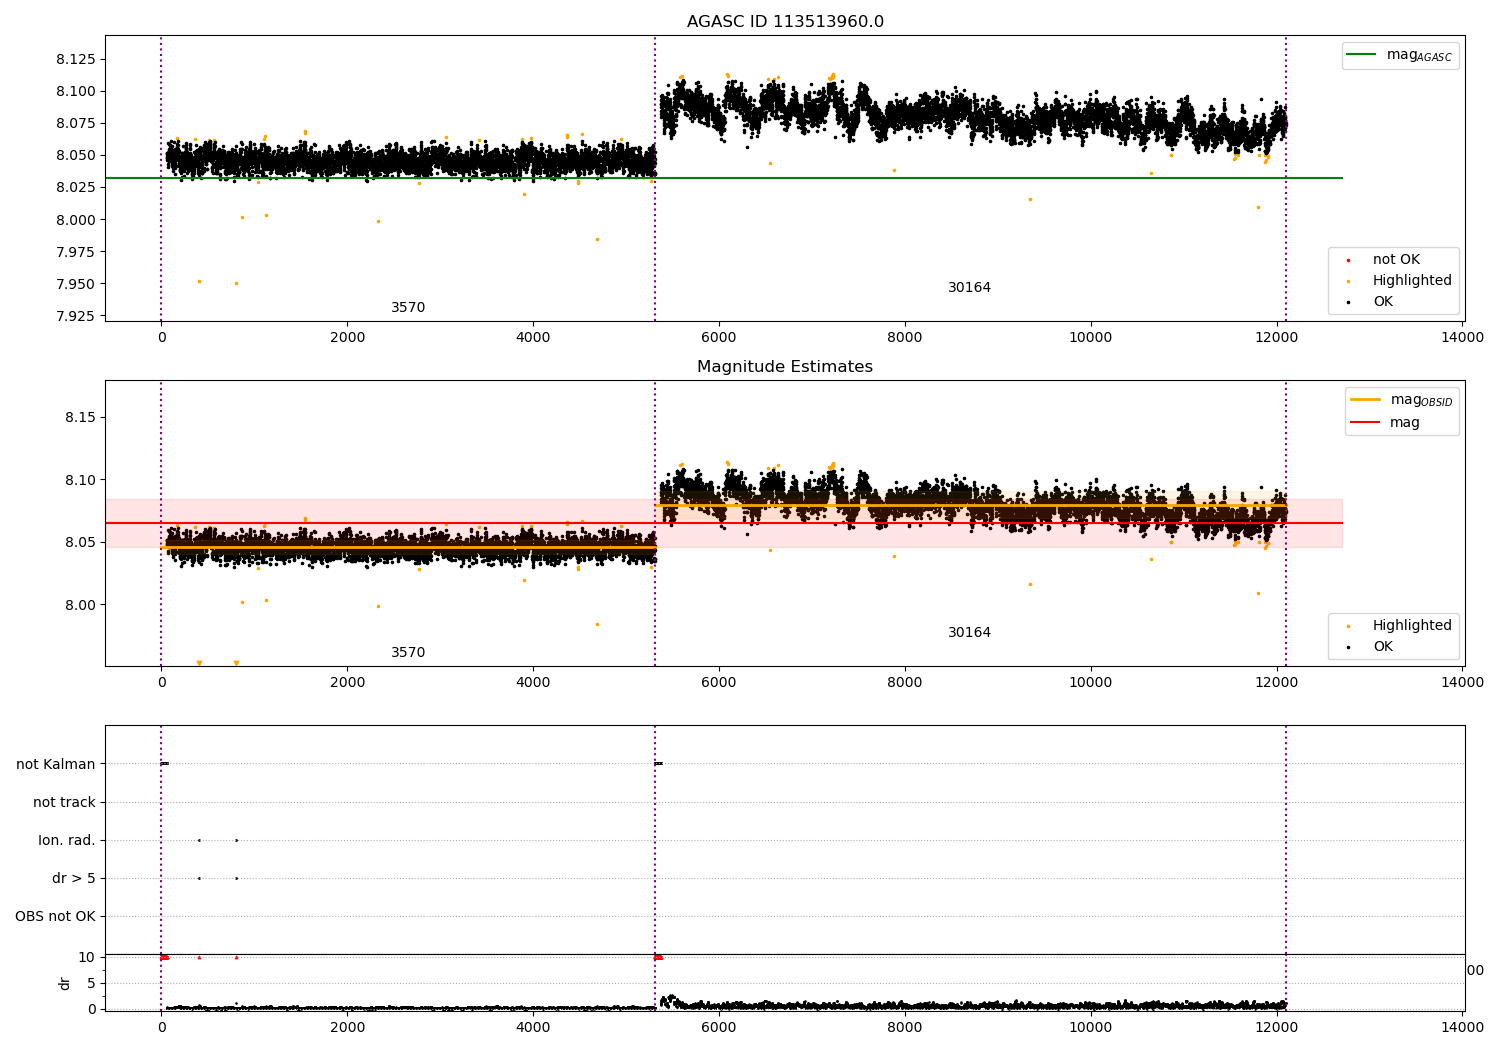
Task: Click the '8.100' y-axis tick label
Action: 76,91
